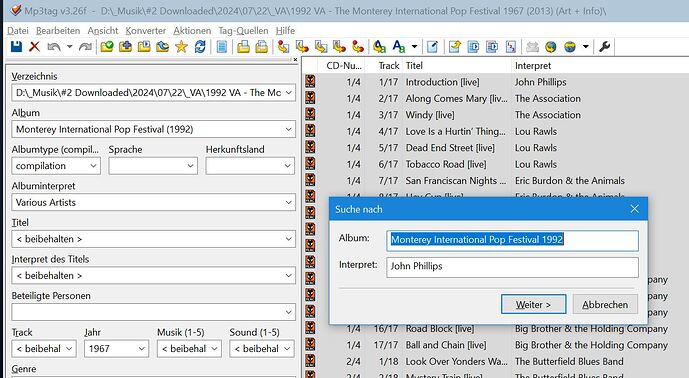Click the save tag floppy disk icon
689x378 pixels.
click(x=16, y=47)
